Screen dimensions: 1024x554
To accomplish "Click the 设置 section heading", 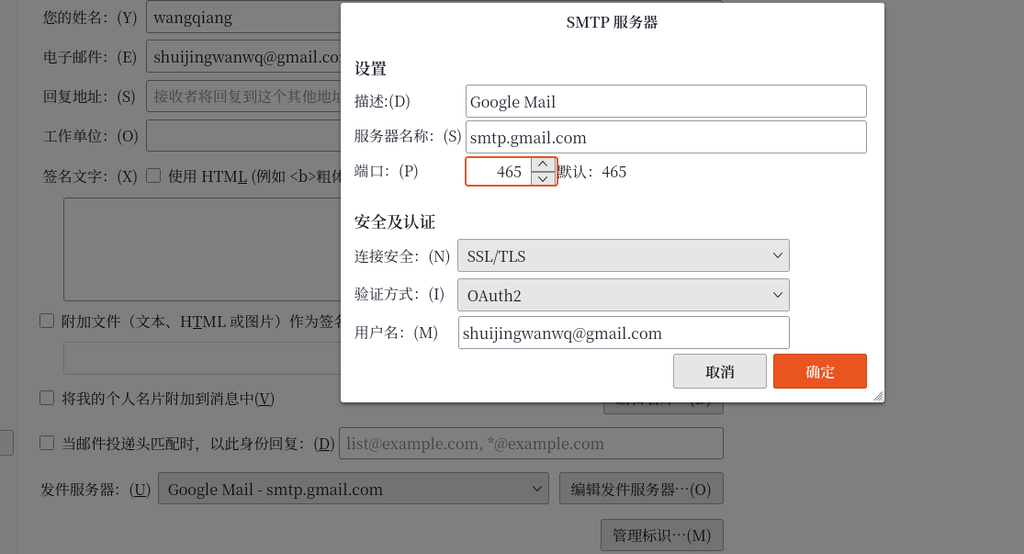I will 370,69.
